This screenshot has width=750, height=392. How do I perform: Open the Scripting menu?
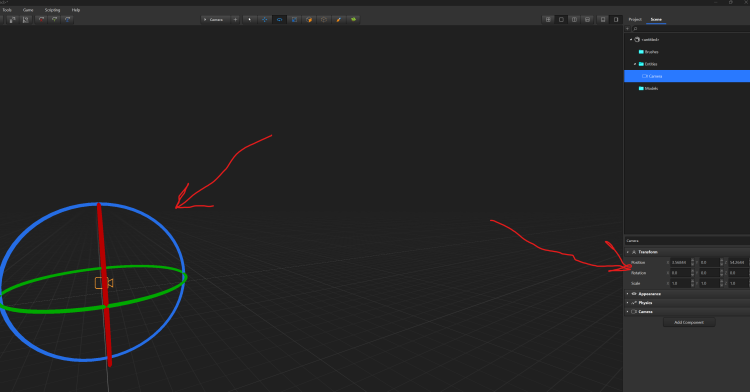click(x=53, y=10)
